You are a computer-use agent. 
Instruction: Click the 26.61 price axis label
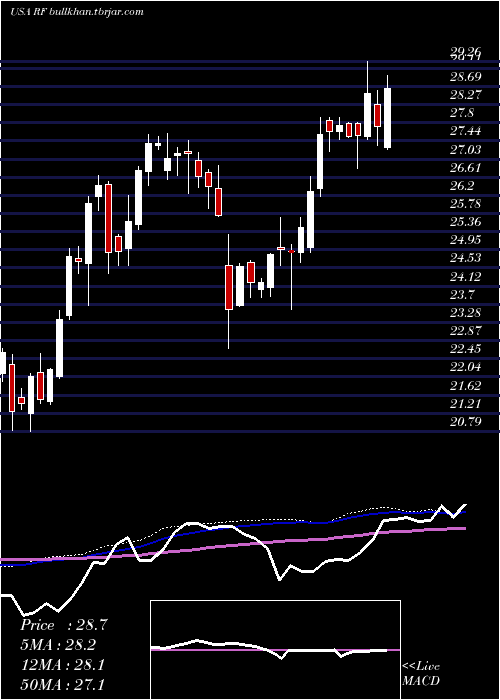coord(466,168)
